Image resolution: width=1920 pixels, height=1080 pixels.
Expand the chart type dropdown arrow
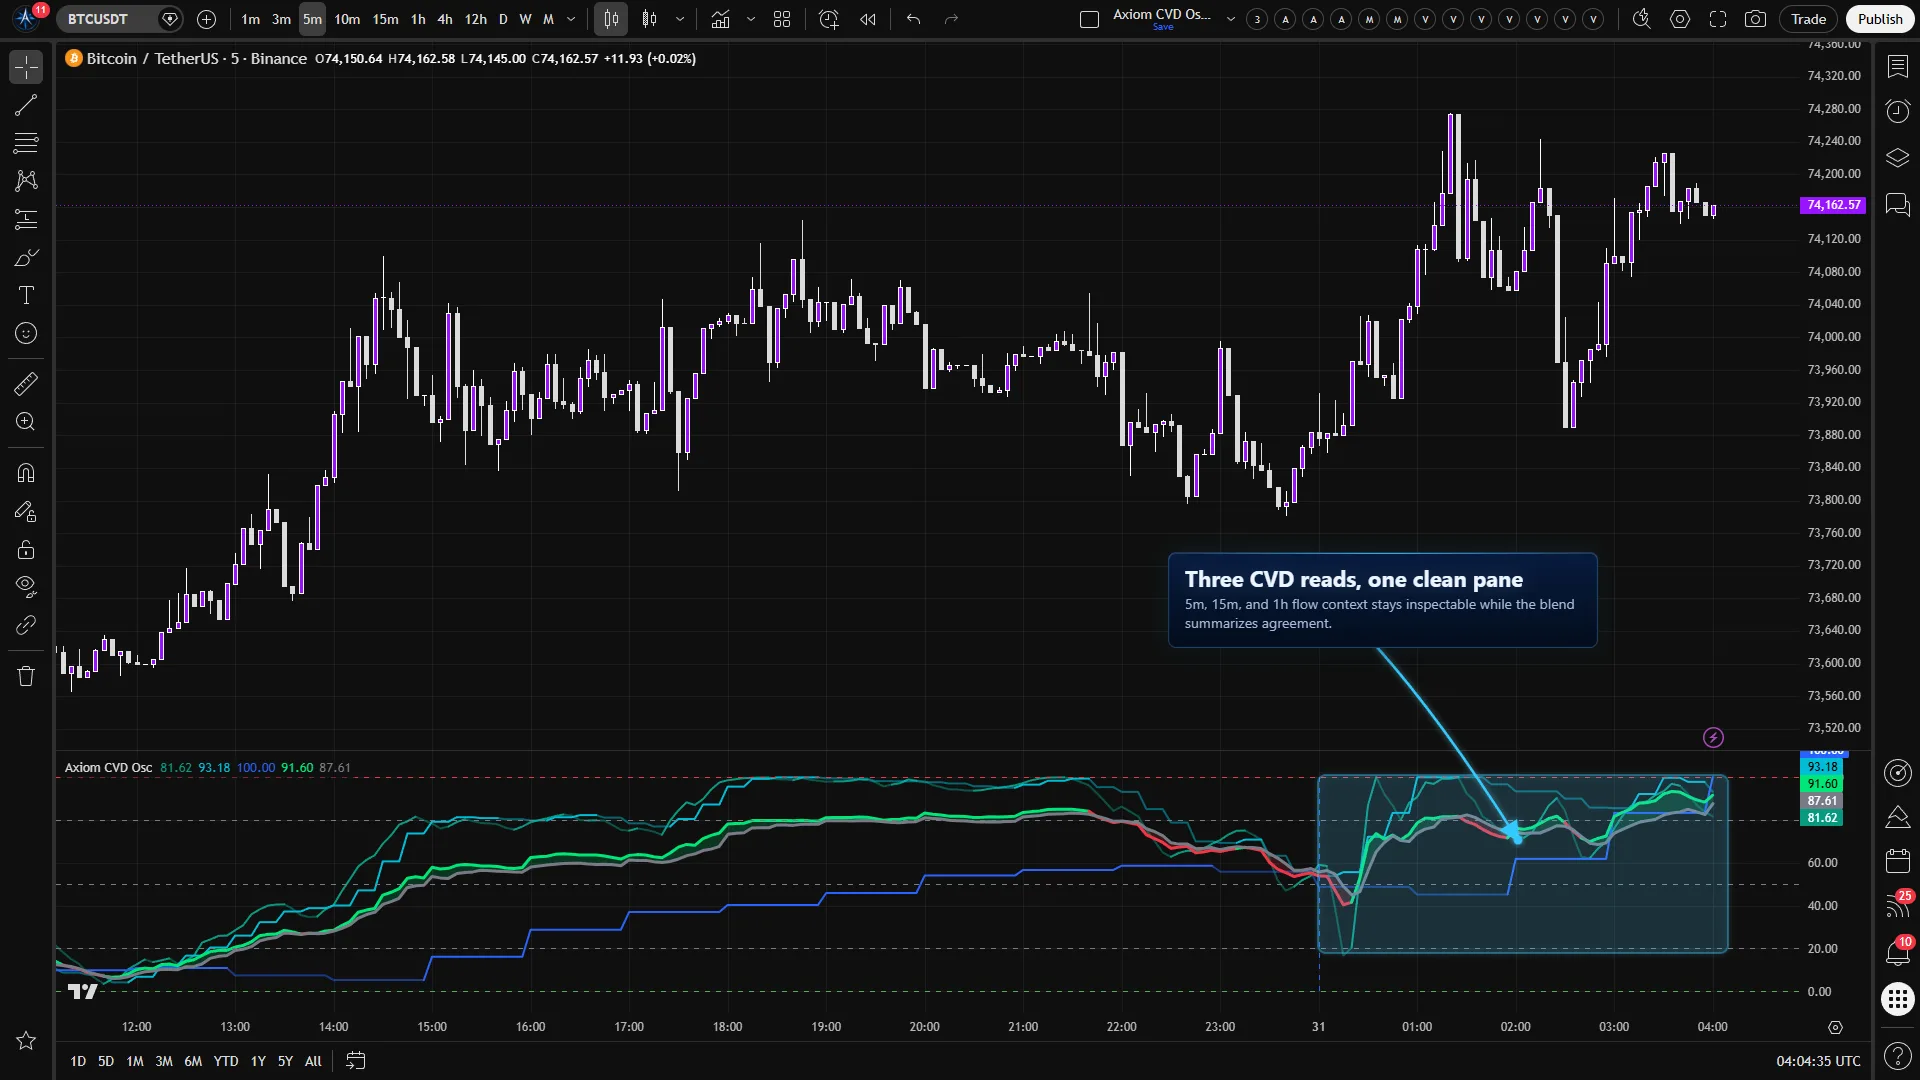point(680,19)
